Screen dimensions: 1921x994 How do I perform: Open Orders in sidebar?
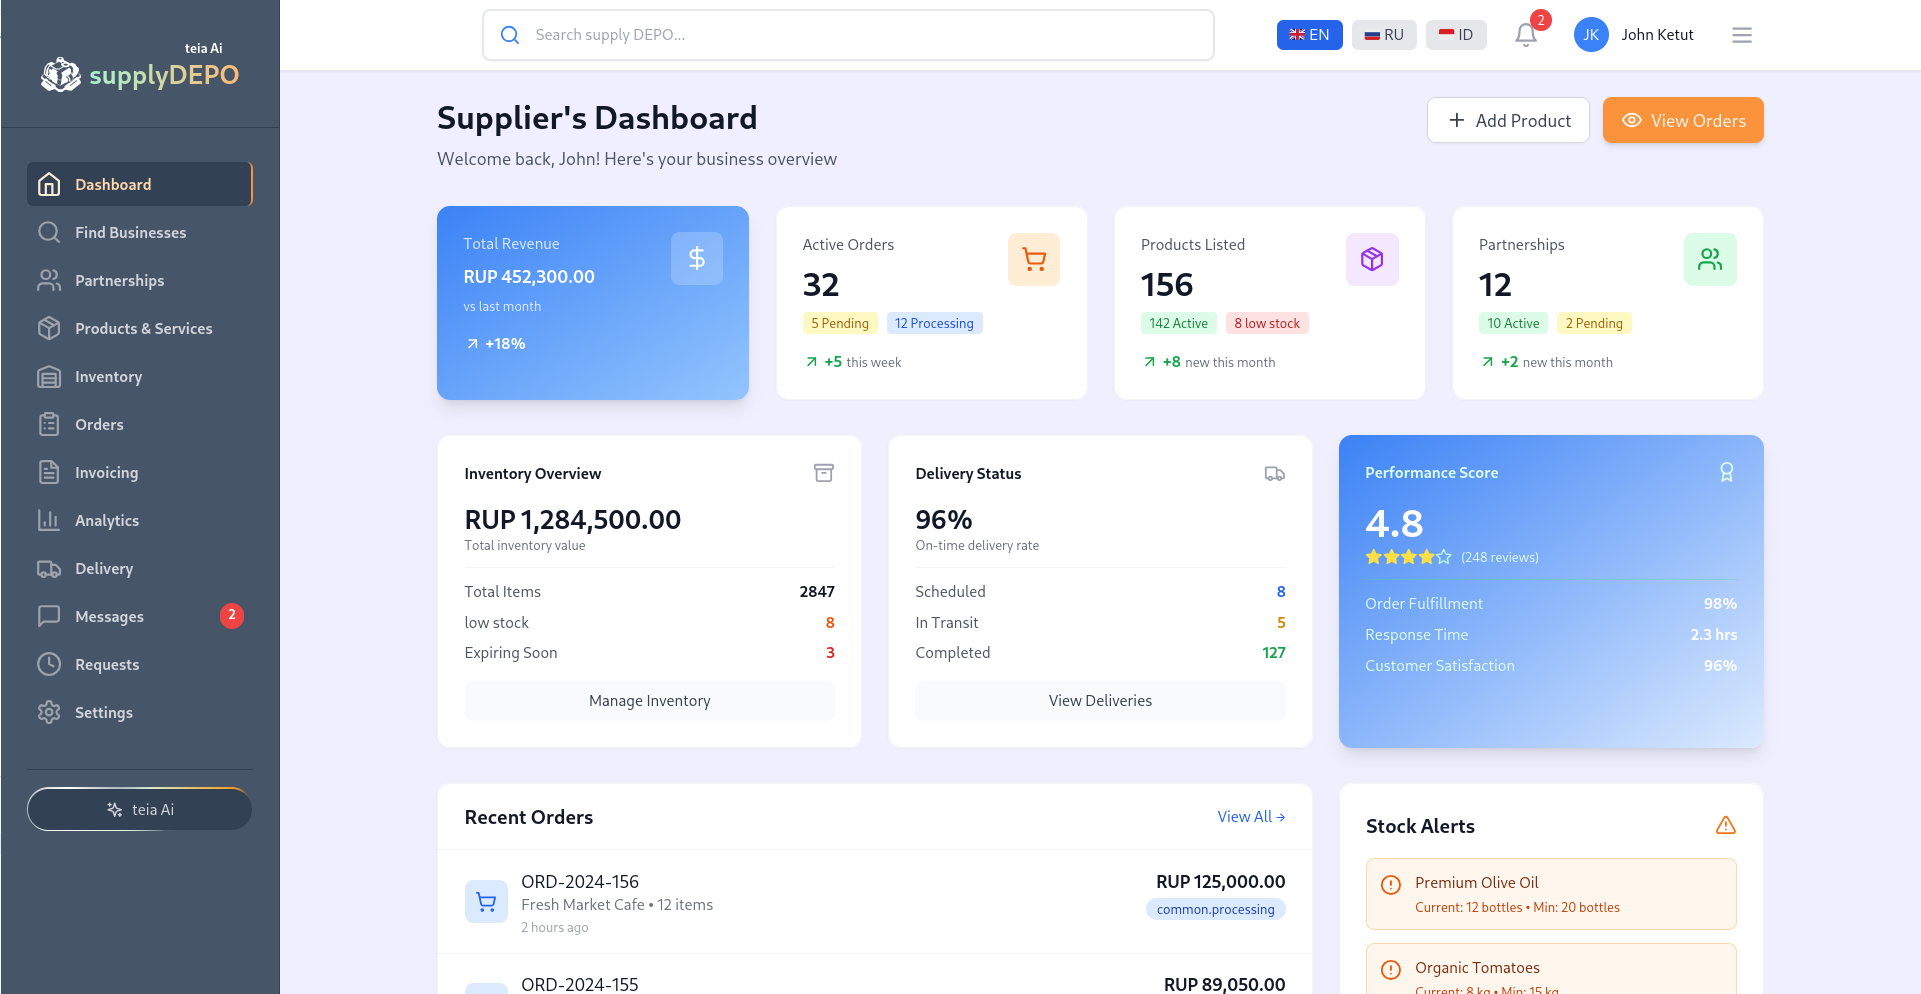point(140,424)
